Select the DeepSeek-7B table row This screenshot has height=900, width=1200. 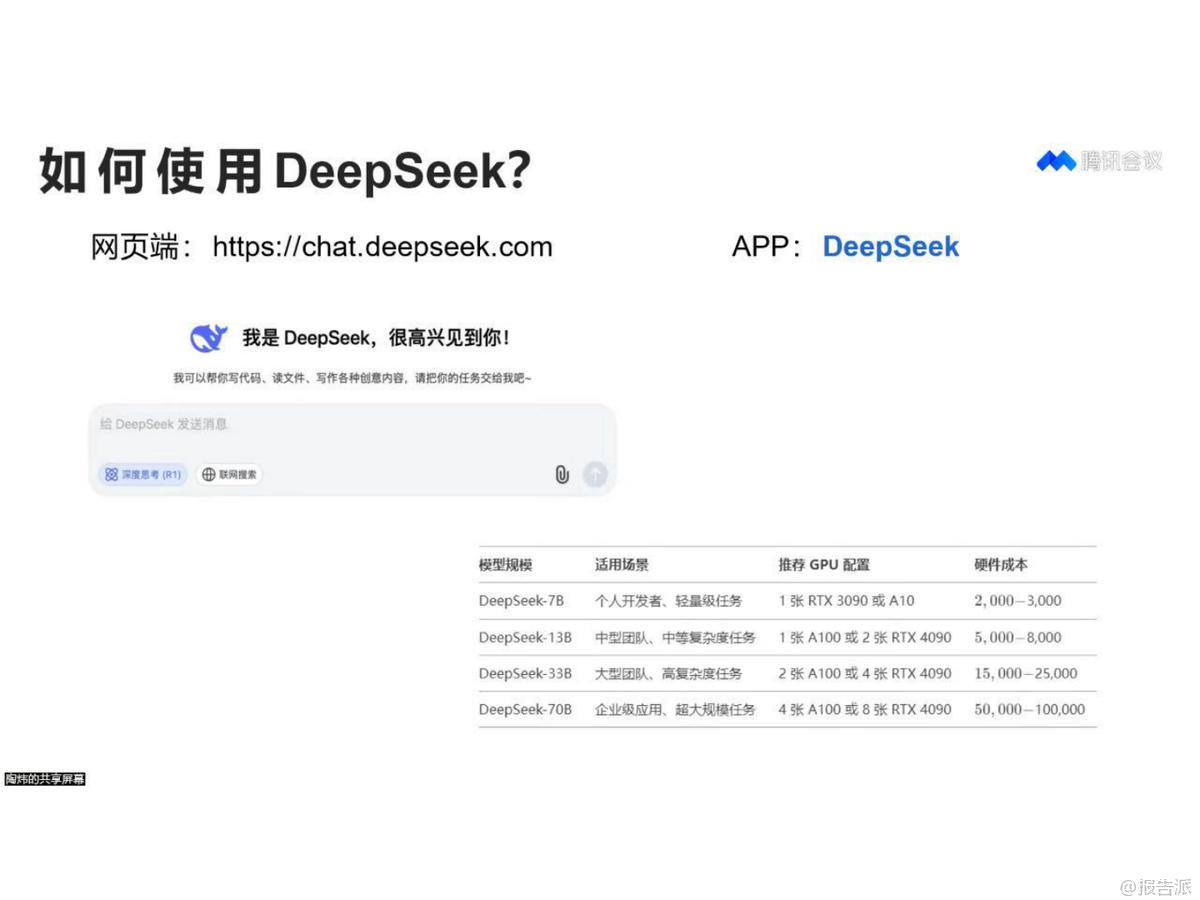click(786, 601)
